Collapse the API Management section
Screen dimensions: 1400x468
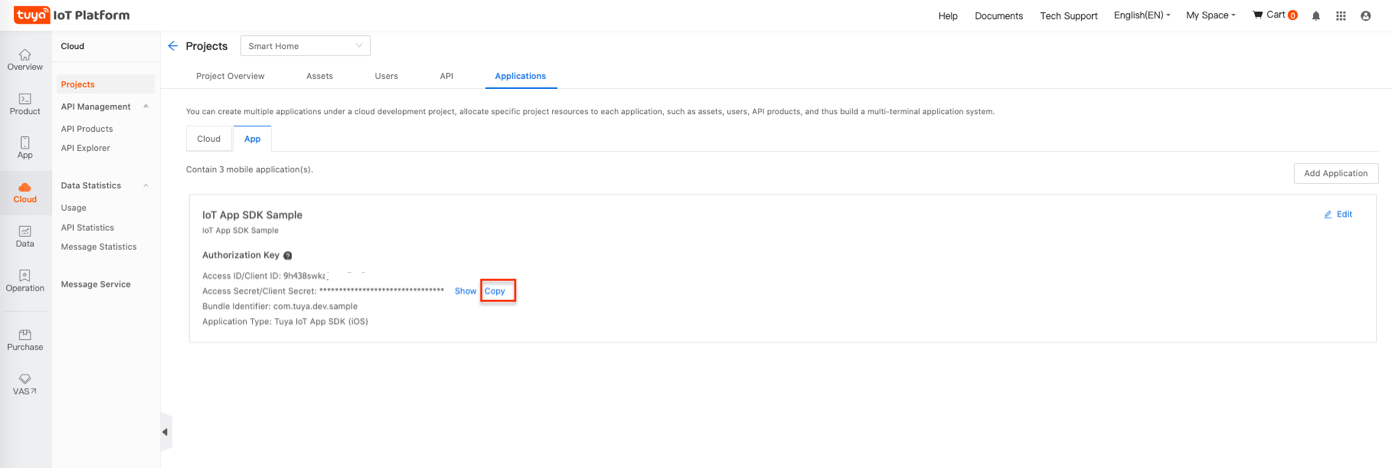(146, 107)
